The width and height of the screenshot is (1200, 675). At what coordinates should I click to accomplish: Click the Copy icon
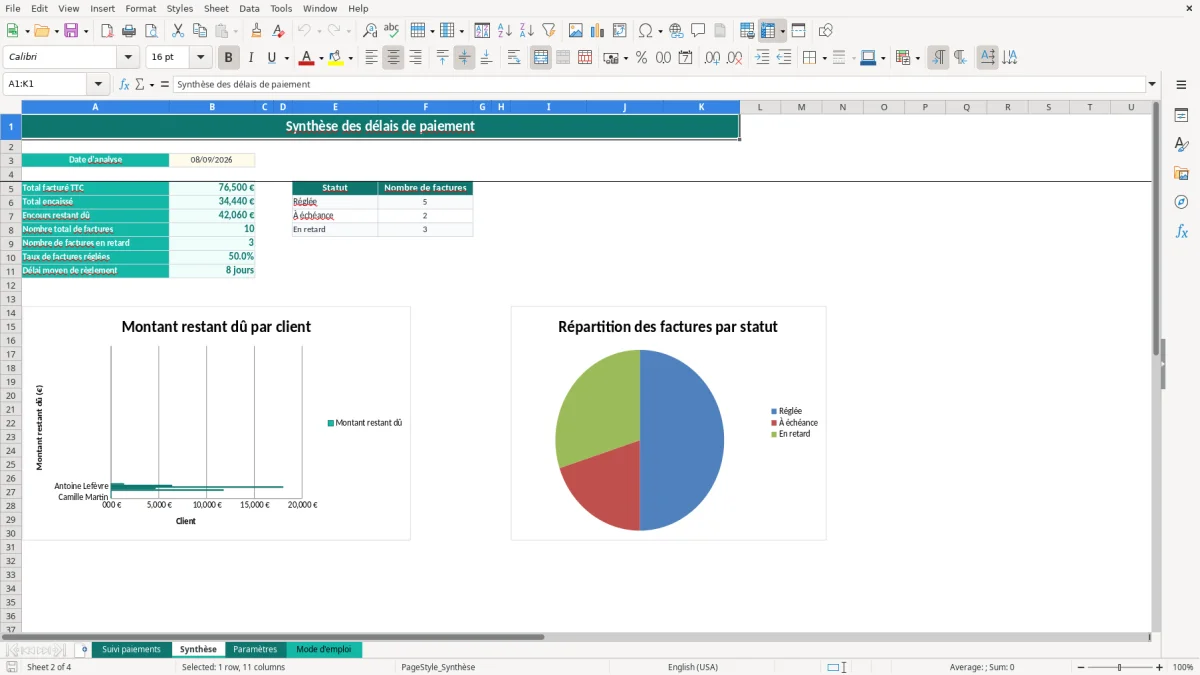pos(200,31)
